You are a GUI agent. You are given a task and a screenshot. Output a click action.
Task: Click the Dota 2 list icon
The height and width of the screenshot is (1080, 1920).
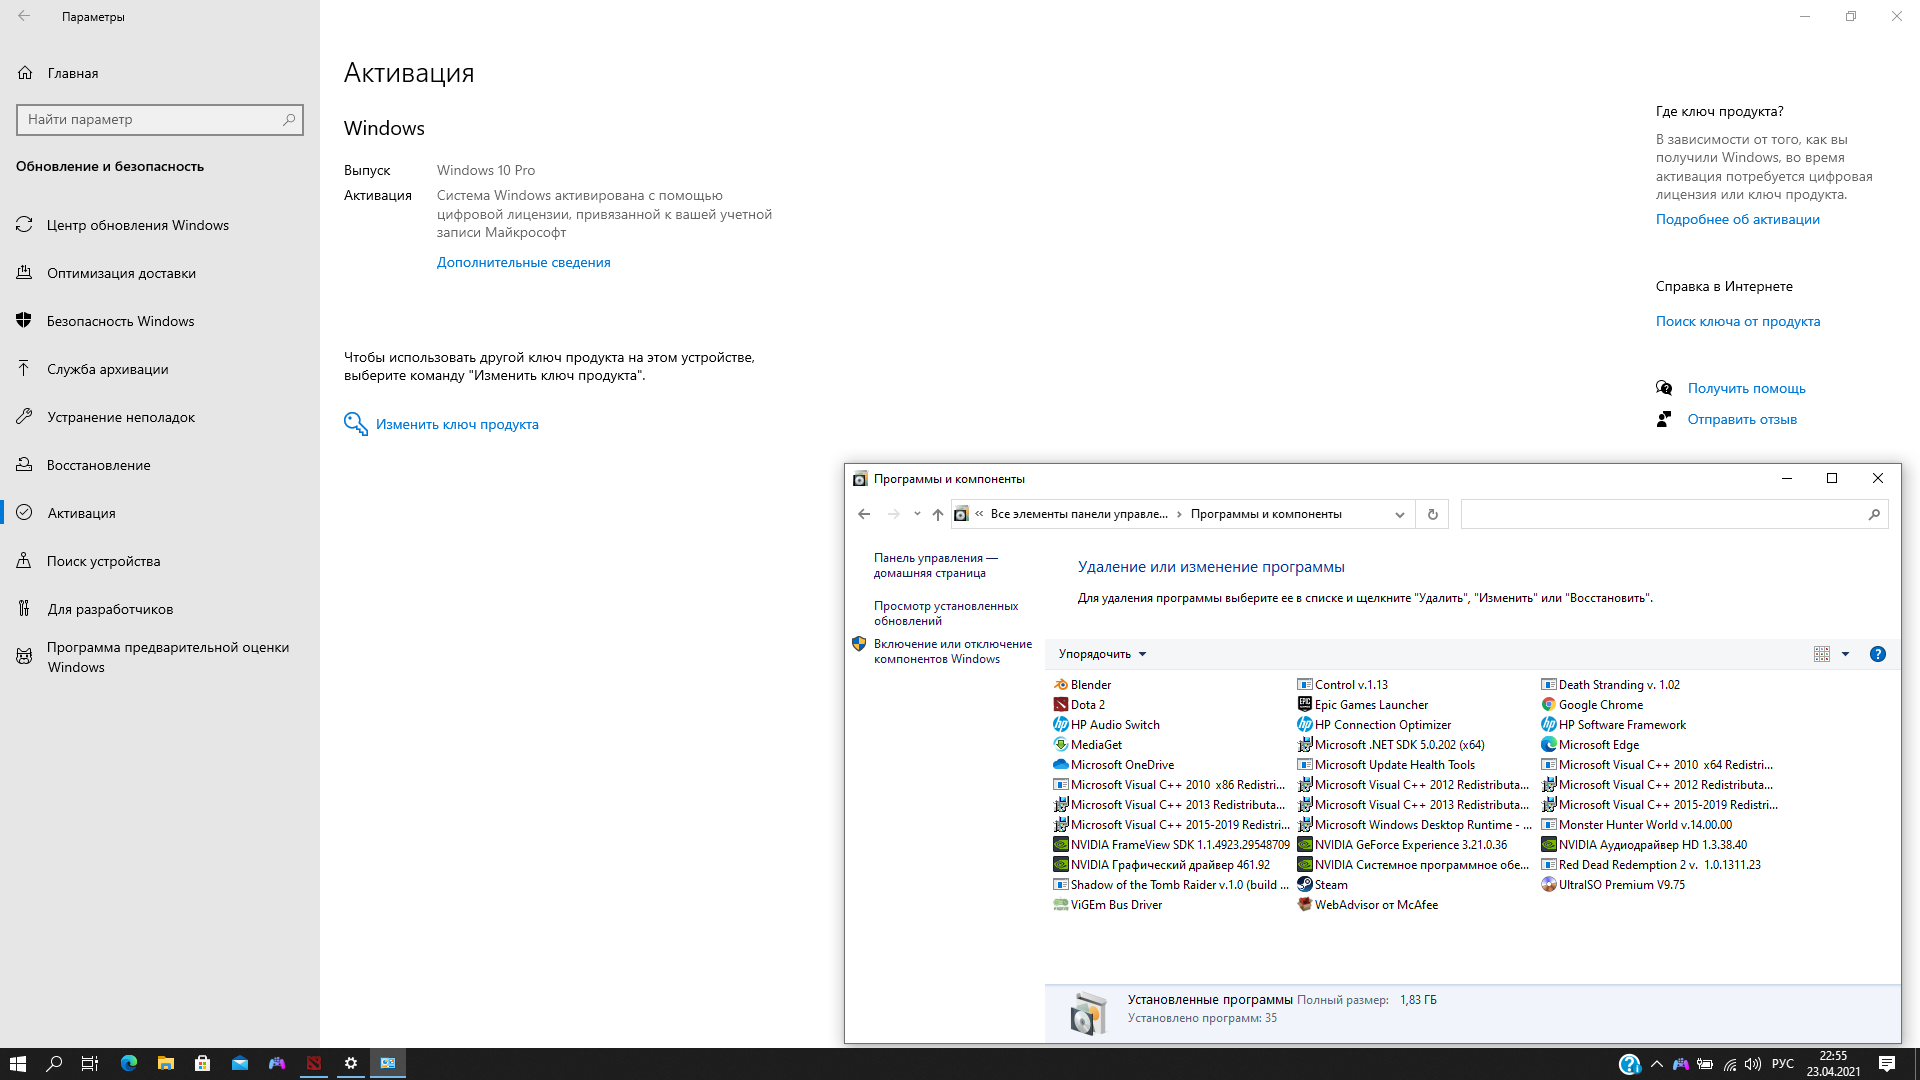1061,705
